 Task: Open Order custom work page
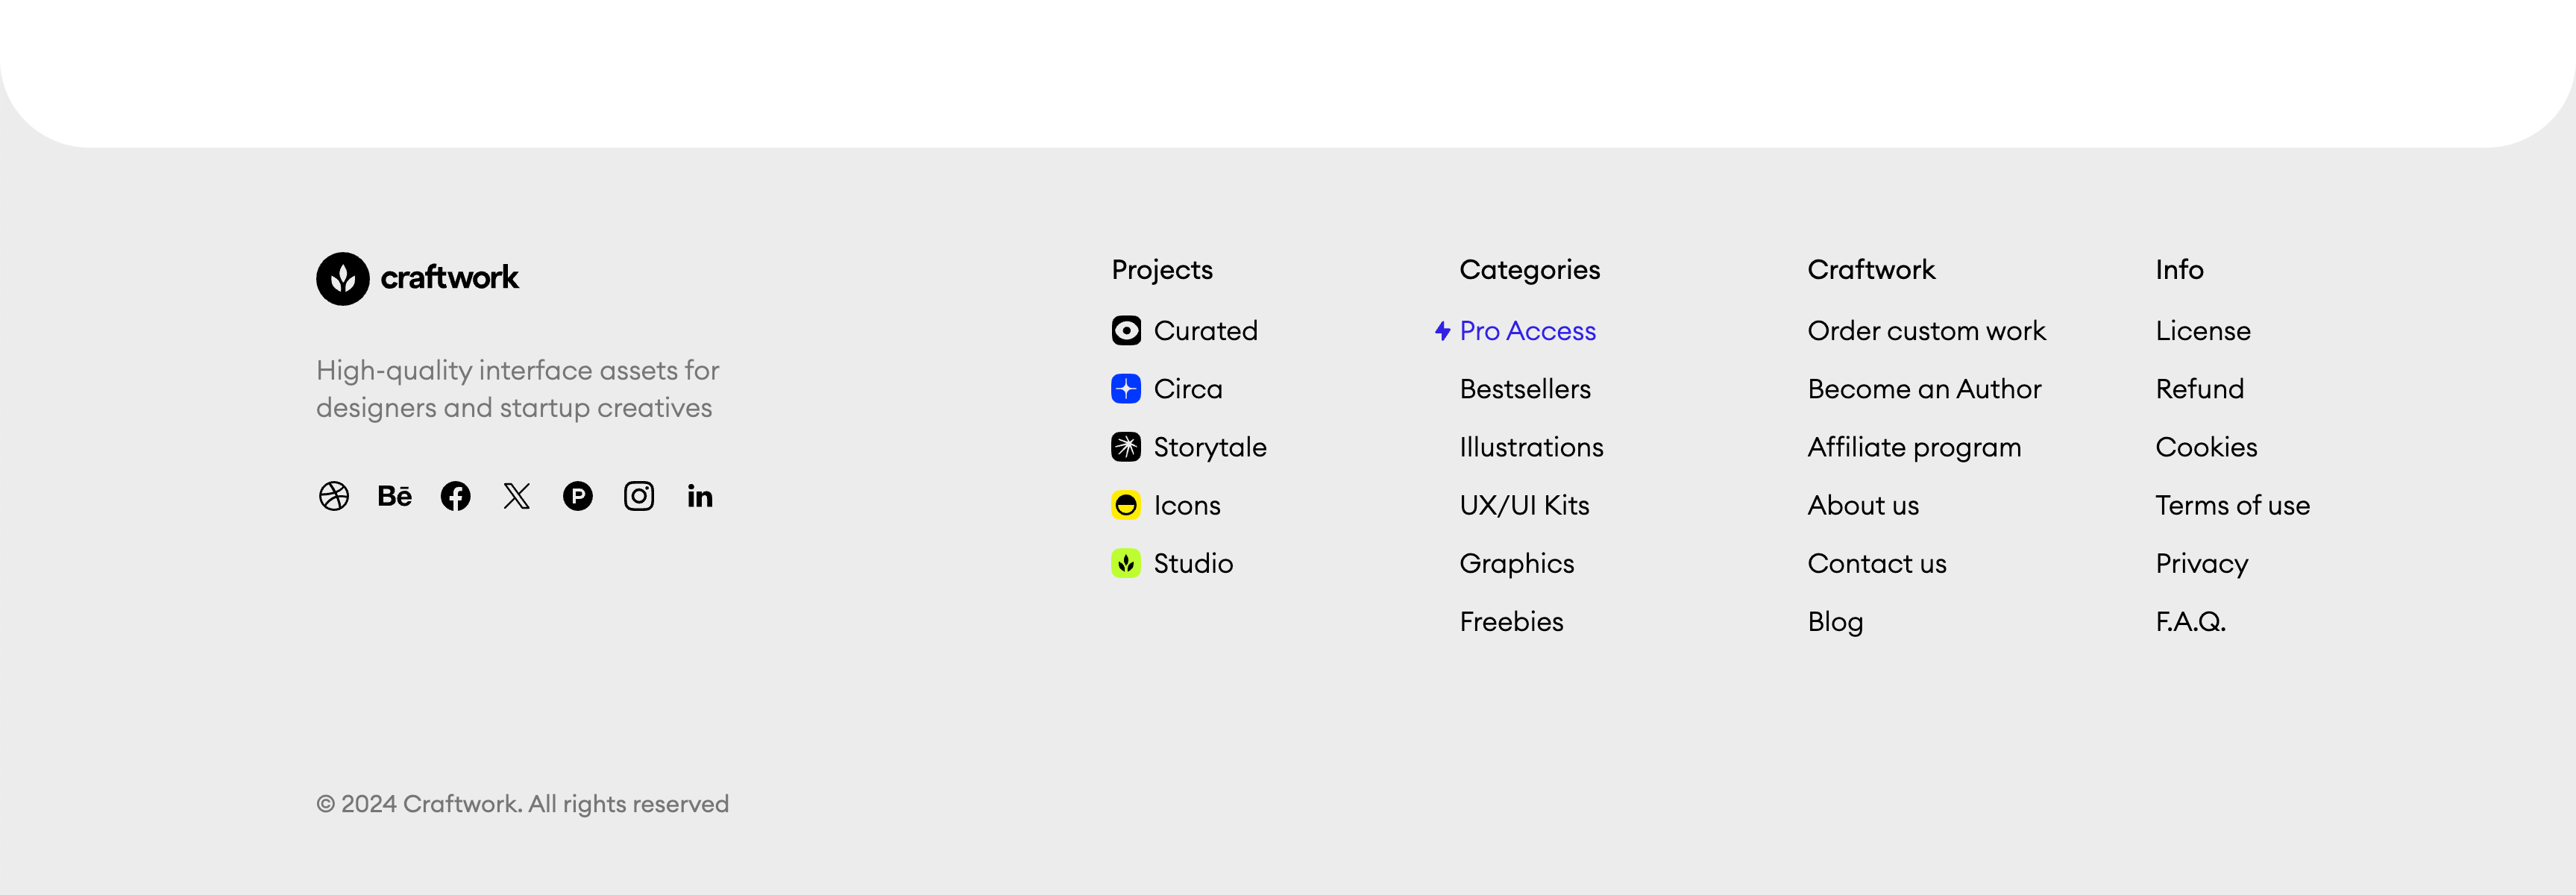pos(1926,331)
